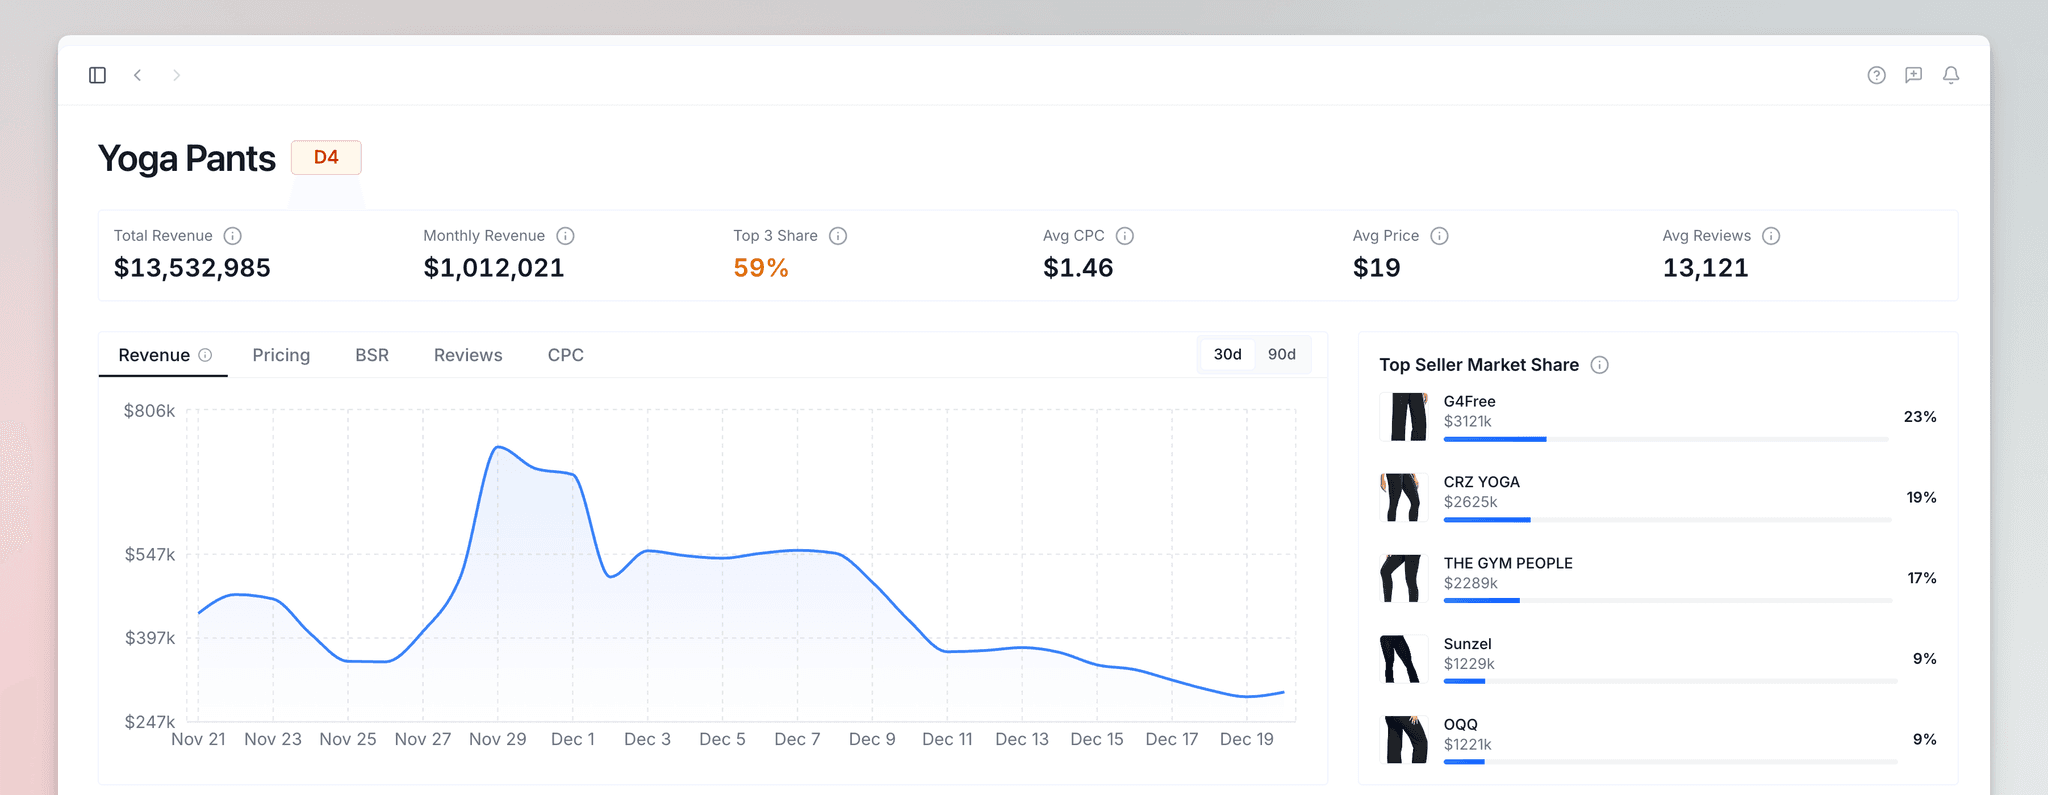
Task: Click the Dec 19 axis label
Action: tap(1247, 739)
